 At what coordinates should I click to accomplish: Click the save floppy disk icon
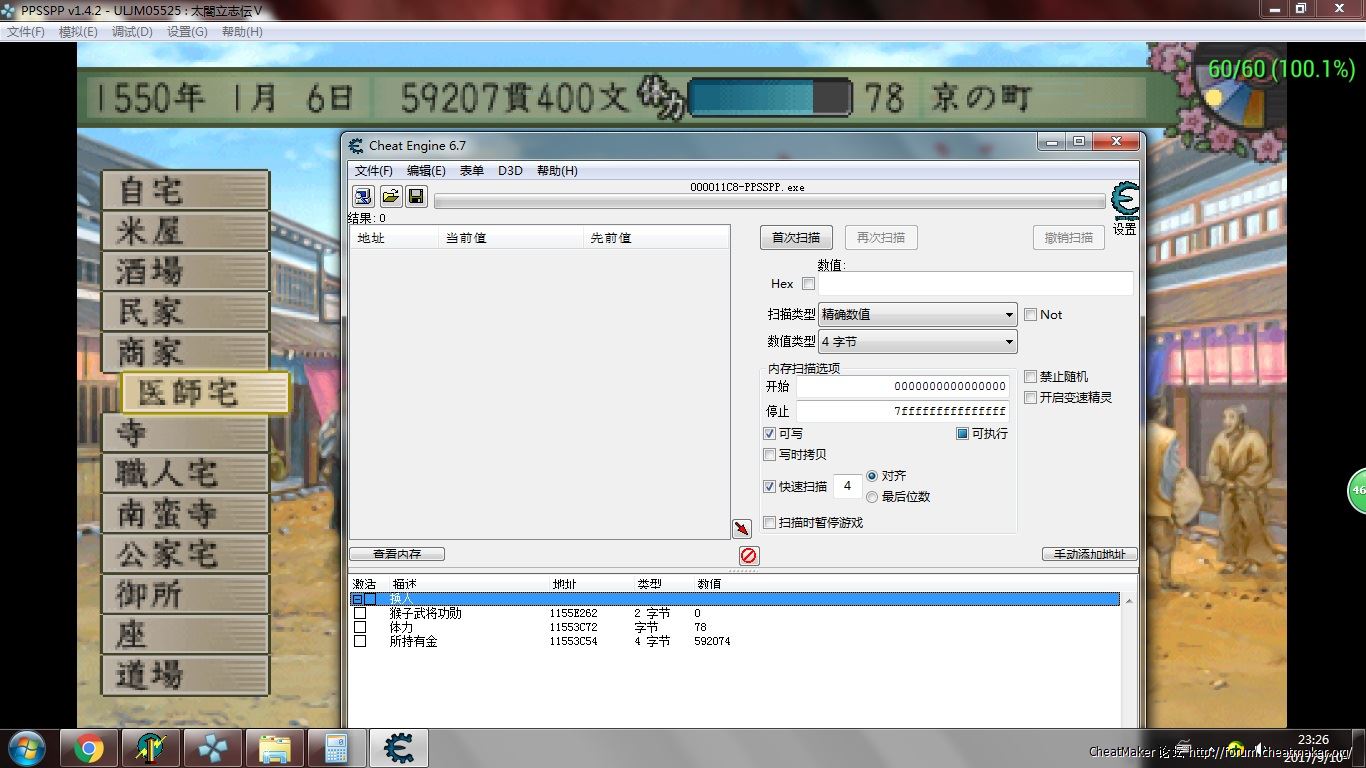pyautogui.click(x=416, y=196)
